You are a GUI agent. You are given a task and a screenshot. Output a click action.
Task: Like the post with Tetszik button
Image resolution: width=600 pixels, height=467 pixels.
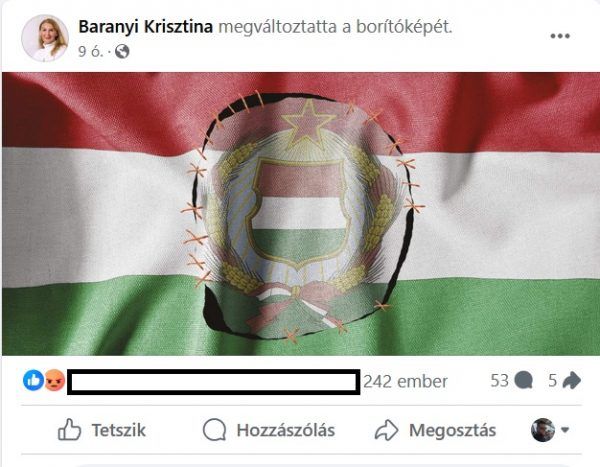click(101, 430)
